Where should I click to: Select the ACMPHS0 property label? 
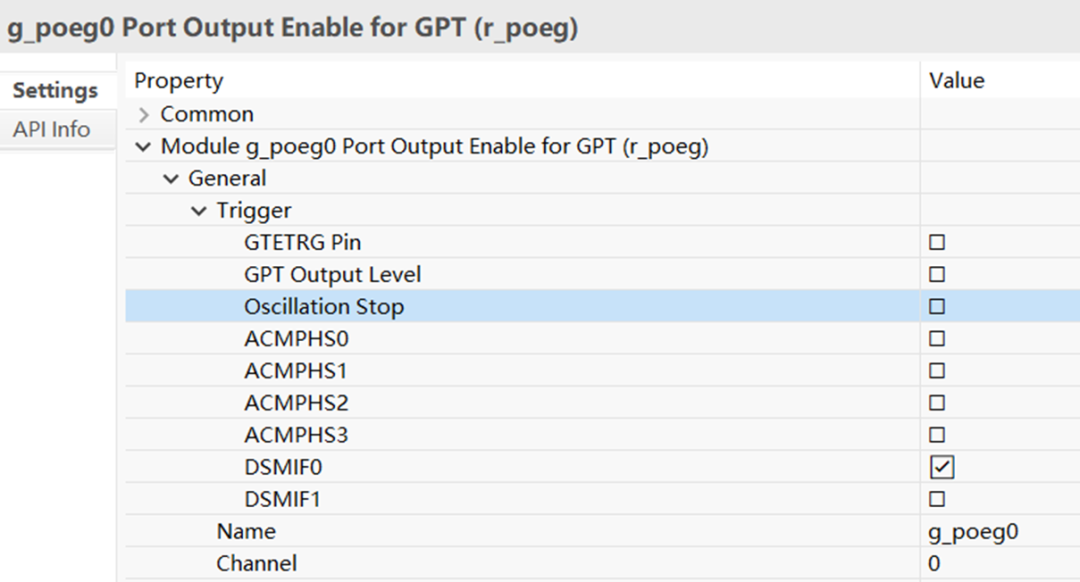(x=296, y=339)
